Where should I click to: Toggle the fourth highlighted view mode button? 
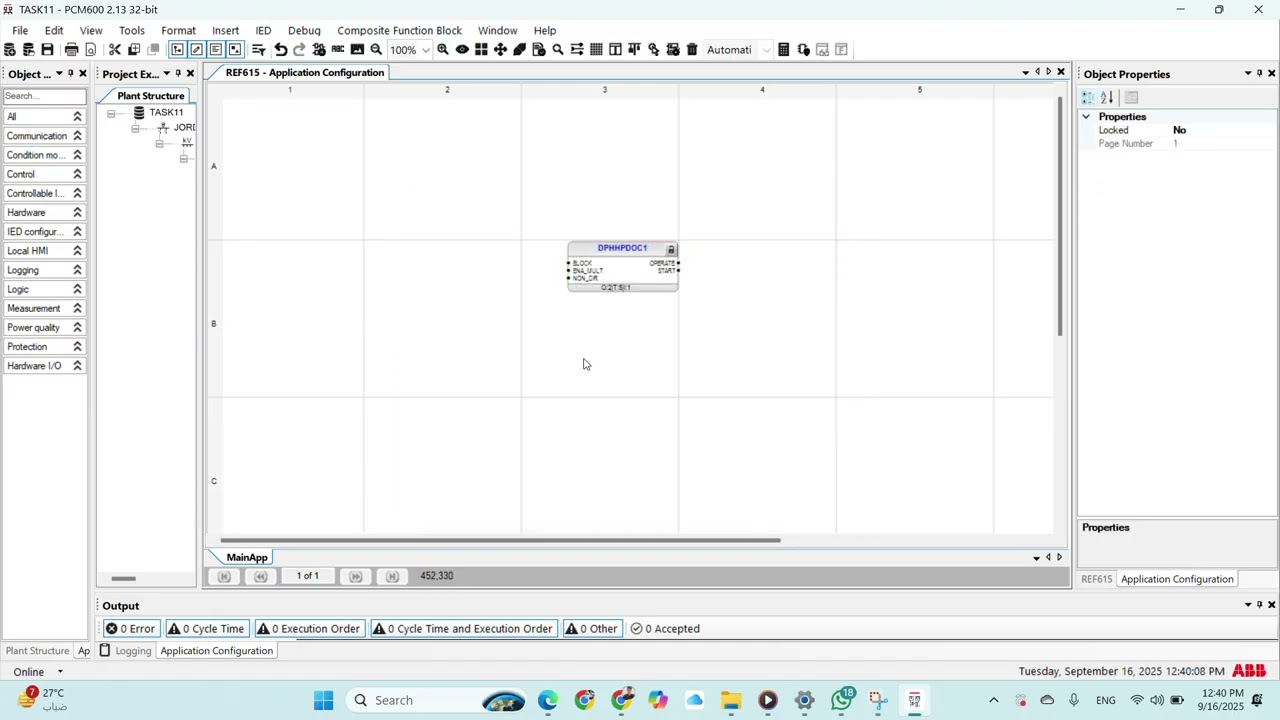point(235,50)
